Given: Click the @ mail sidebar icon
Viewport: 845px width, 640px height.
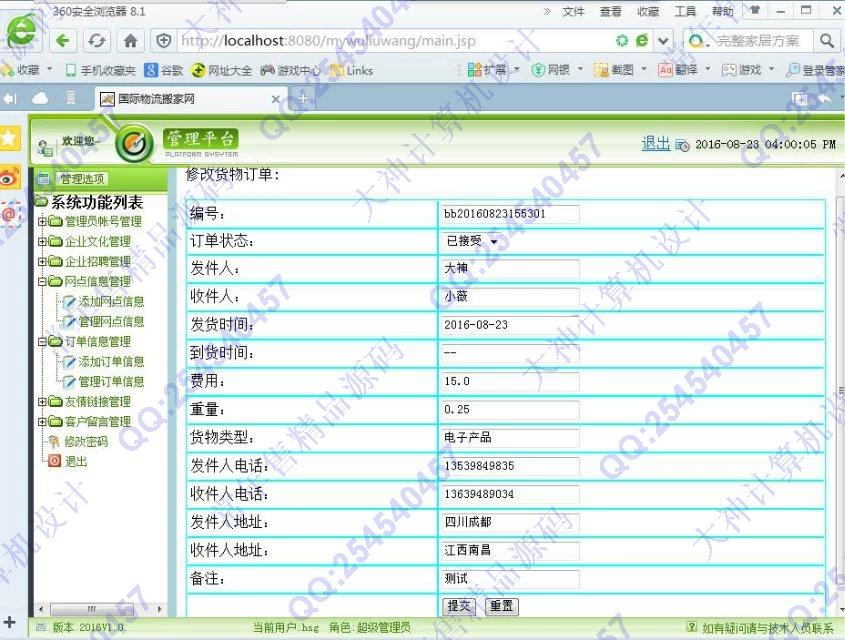Looking at the screenshot, I should point(10,214).
